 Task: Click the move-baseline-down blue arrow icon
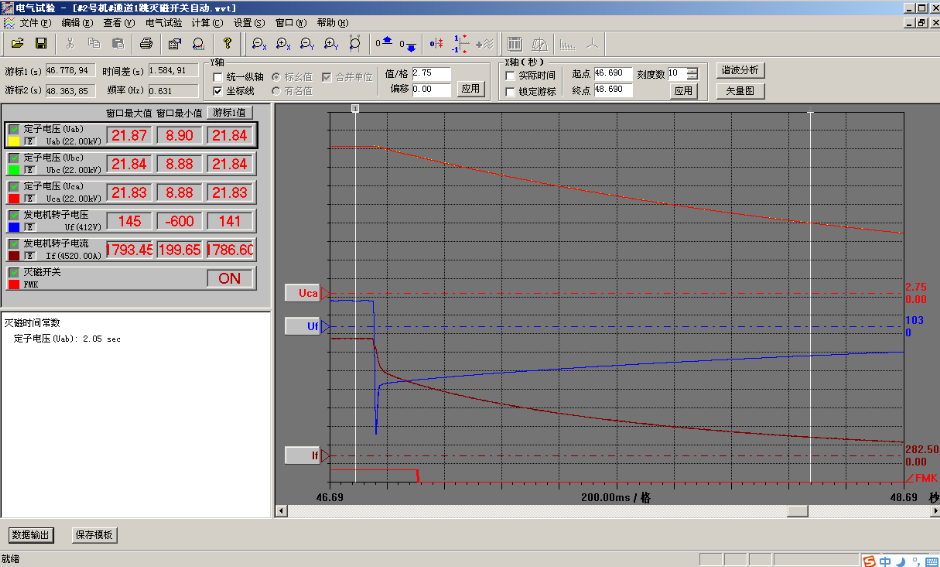(408, 44)
